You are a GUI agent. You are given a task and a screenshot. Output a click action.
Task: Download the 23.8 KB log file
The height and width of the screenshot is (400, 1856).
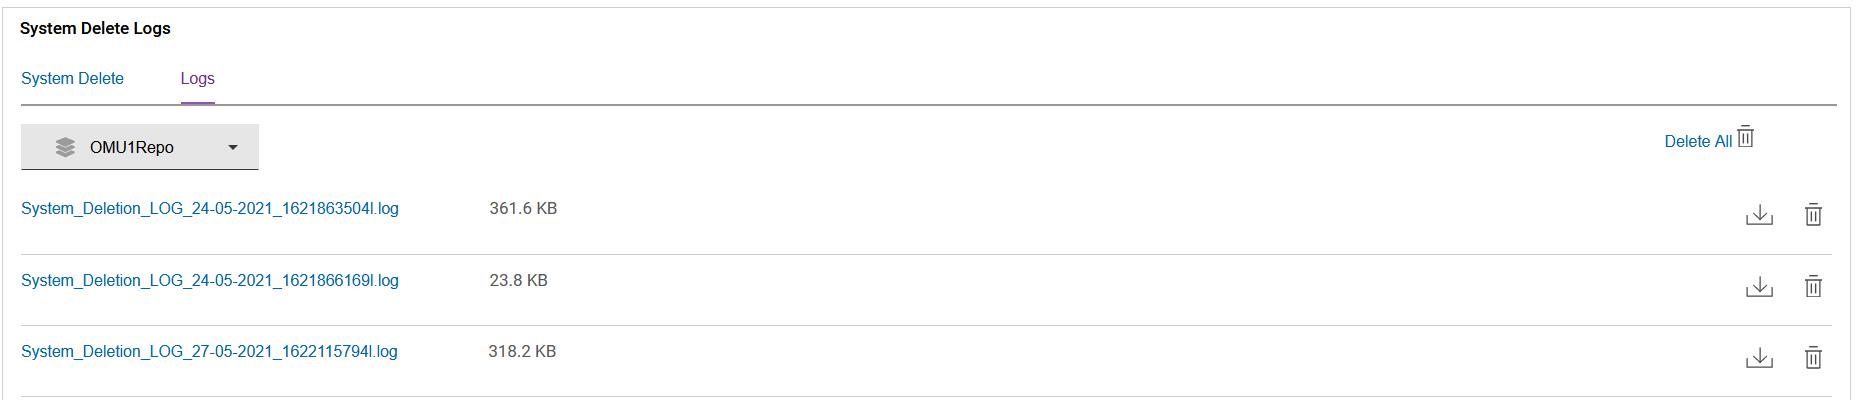point(1759,287)
